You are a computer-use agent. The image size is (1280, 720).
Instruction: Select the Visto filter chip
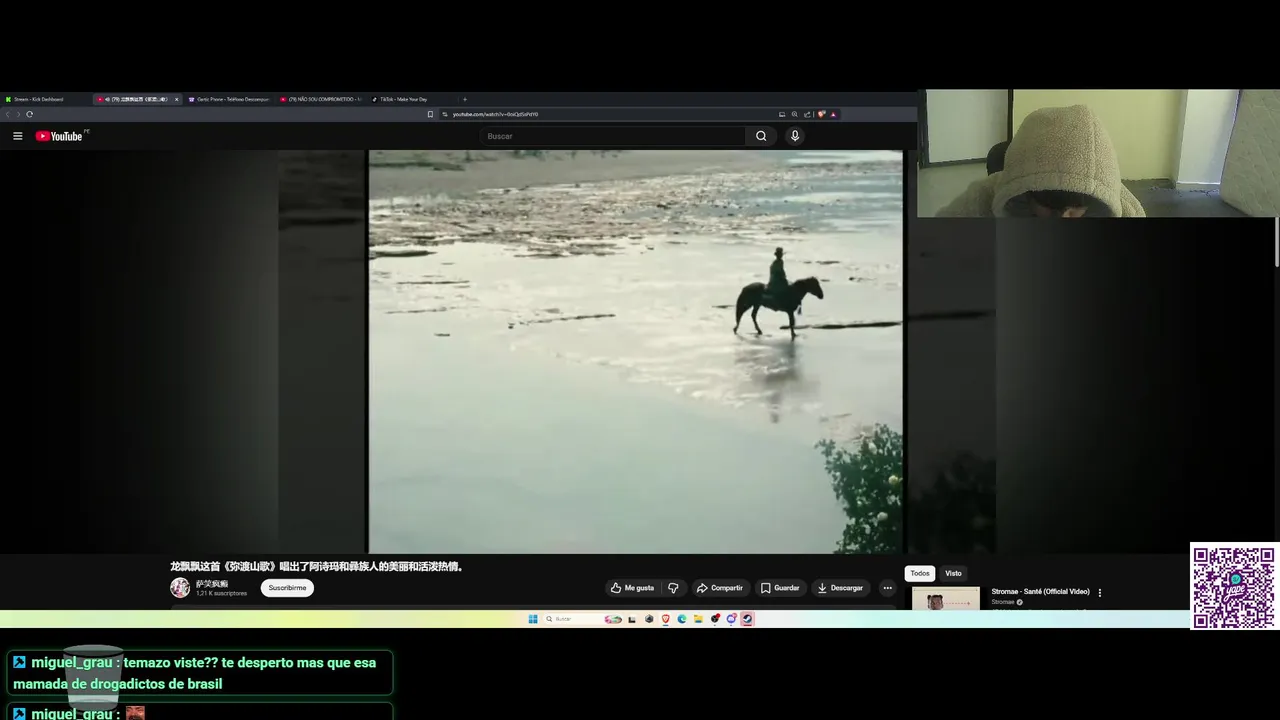pyautogui.click(x=953, y=573)
